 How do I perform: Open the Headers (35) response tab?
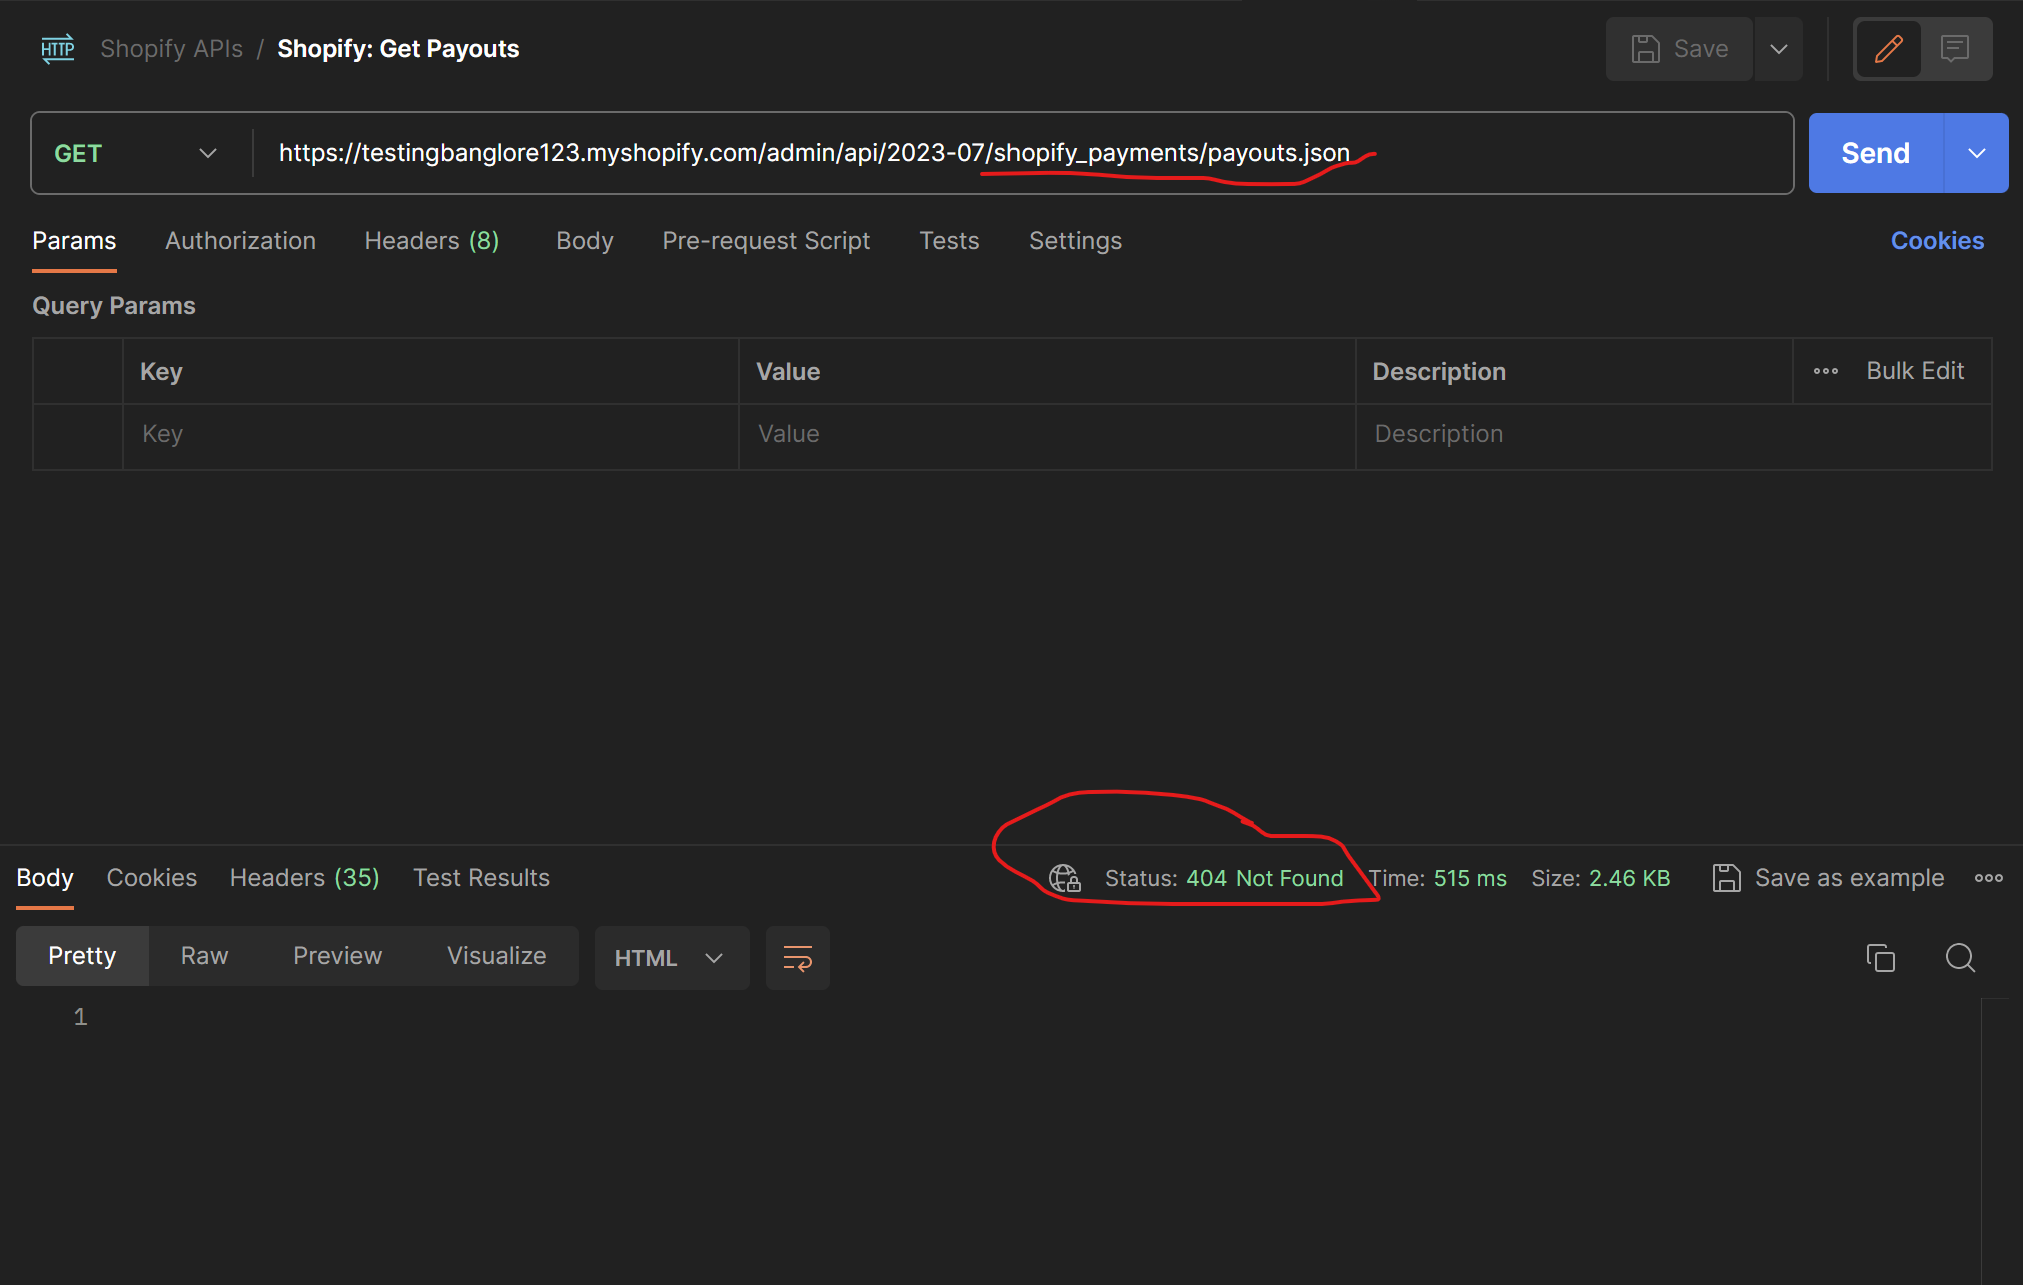pos(304,878)
